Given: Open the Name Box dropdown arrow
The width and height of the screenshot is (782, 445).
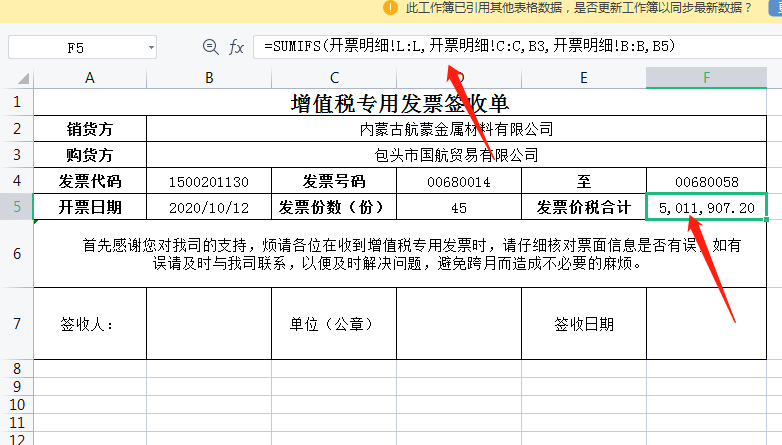Looking at the screenshot, I should (151, 48).
